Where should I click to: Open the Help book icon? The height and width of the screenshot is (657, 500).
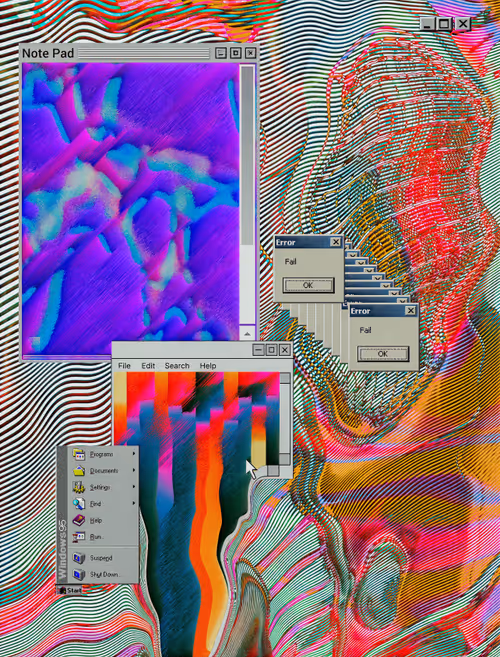[x=79, y=520]
